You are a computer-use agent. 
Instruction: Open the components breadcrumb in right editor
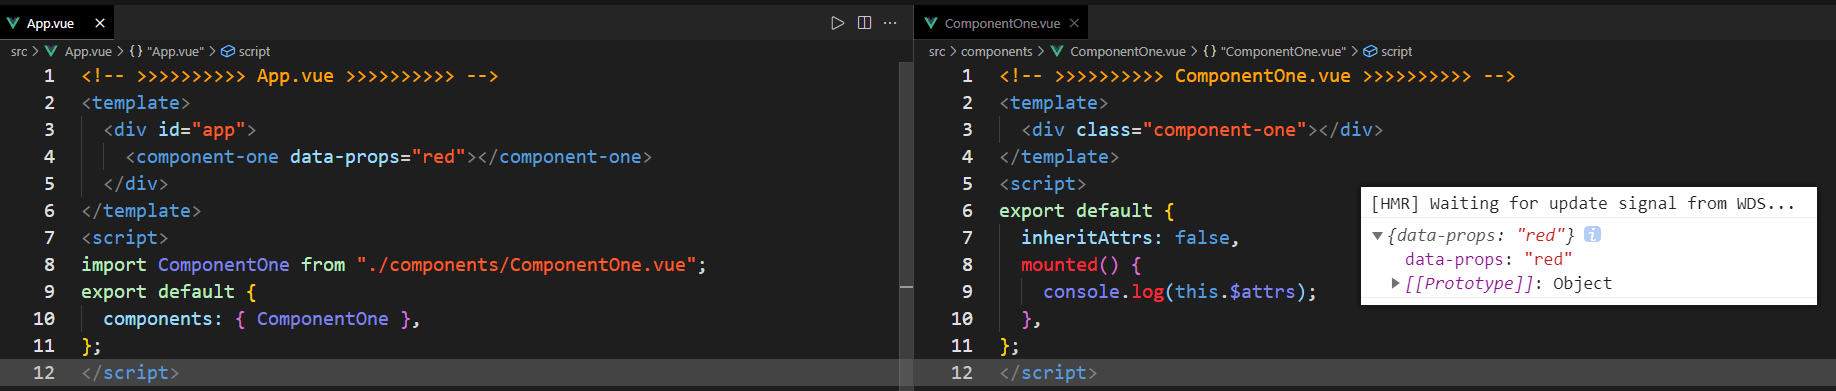click(996, 51)
